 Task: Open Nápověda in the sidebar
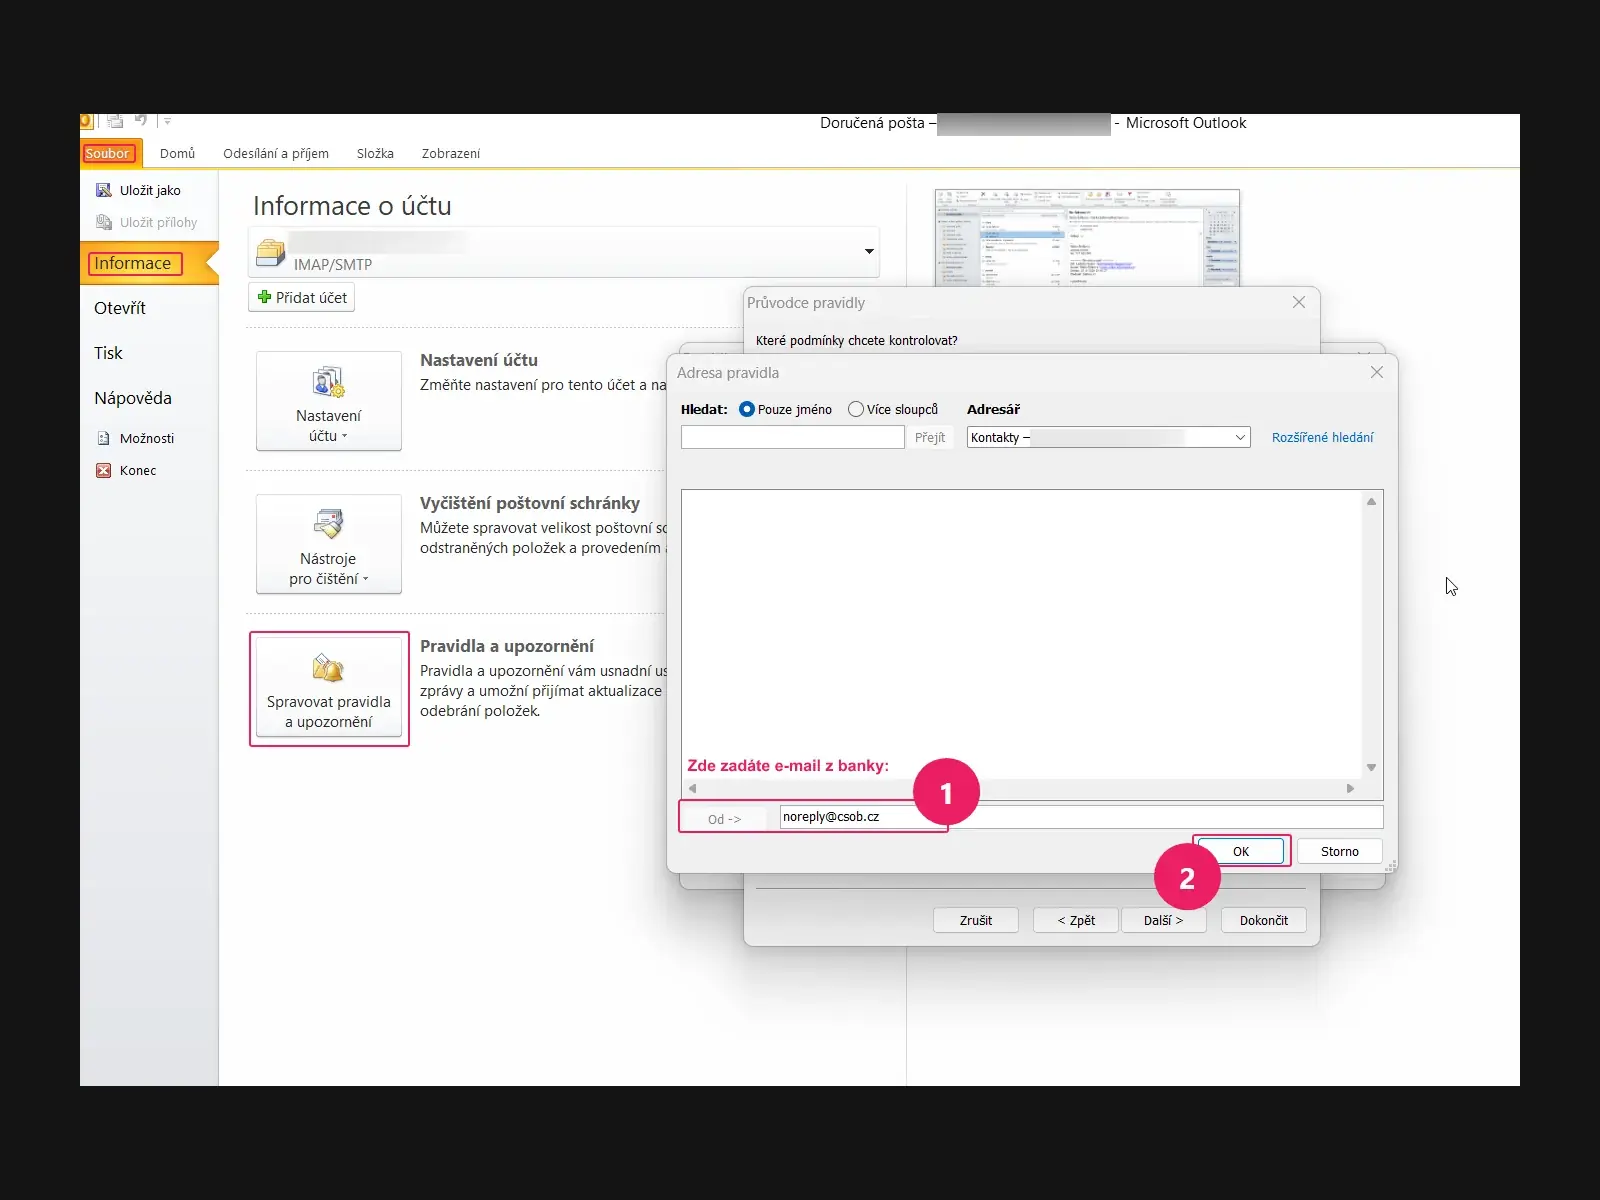(x=133, y=398)
